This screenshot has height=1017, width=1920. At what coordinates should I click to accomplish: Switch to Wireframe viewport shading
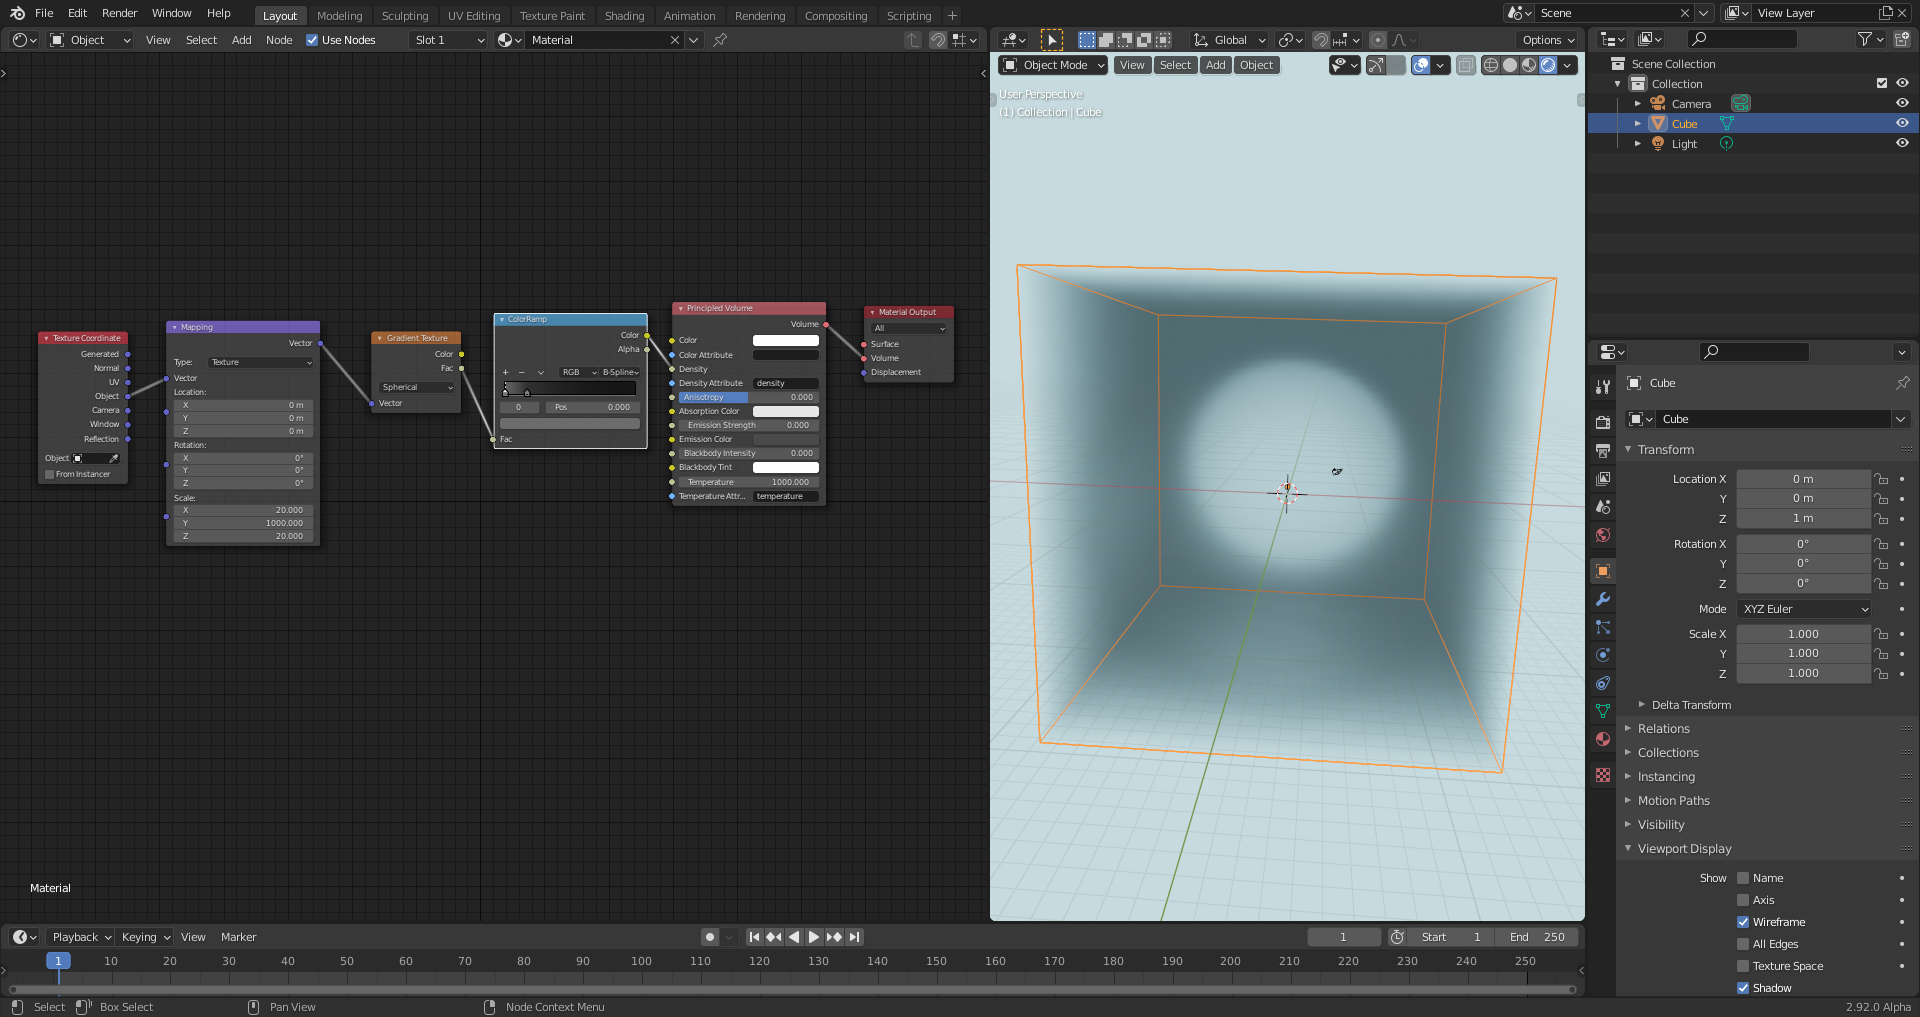coord(1491,64)
